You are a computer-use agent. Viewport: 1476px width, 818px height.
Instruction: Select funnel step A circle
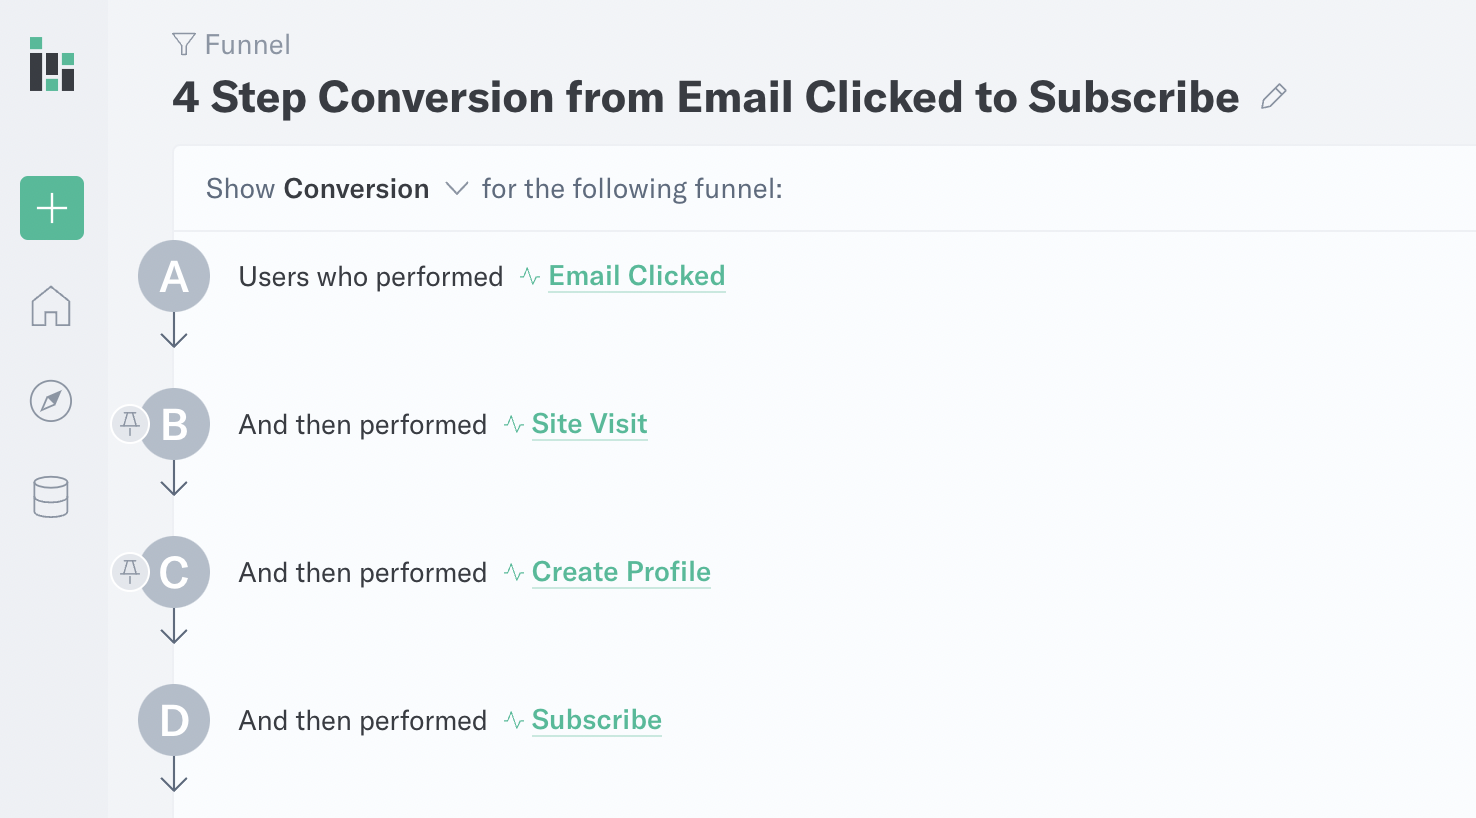point(174,276)
